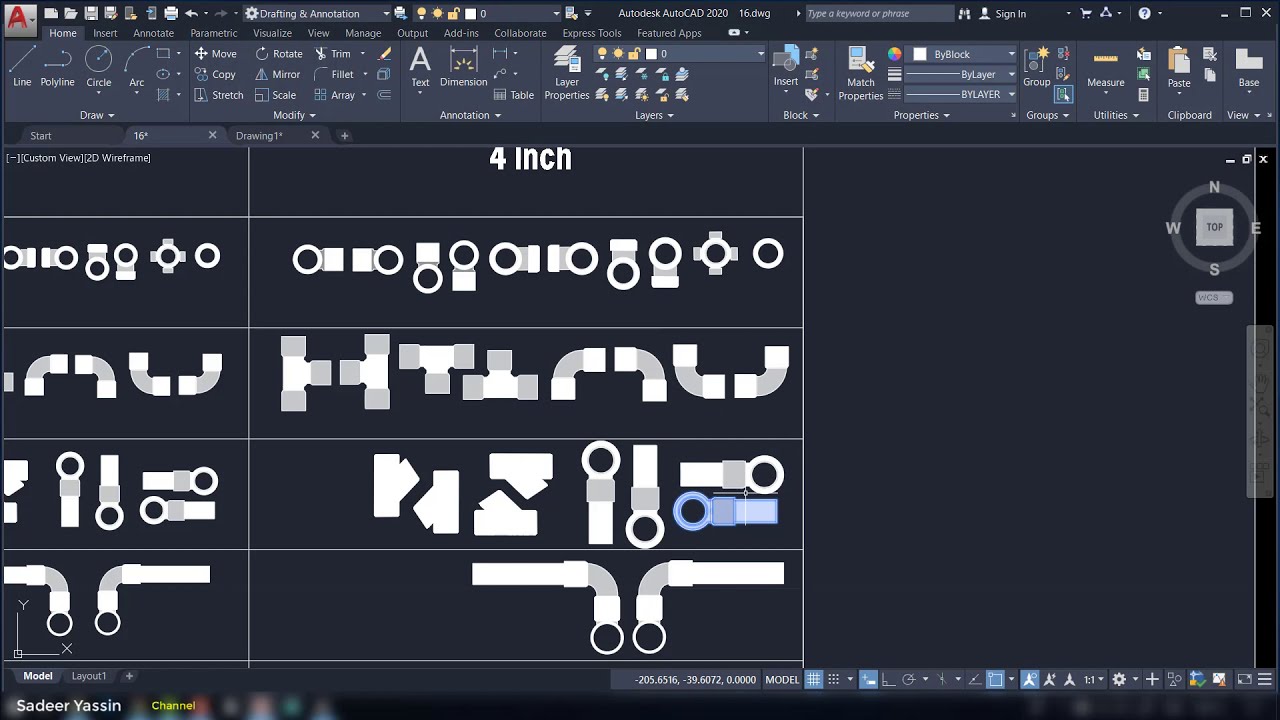Activate the Rotate command
1280x720 pixels.
tap(278, 54)
